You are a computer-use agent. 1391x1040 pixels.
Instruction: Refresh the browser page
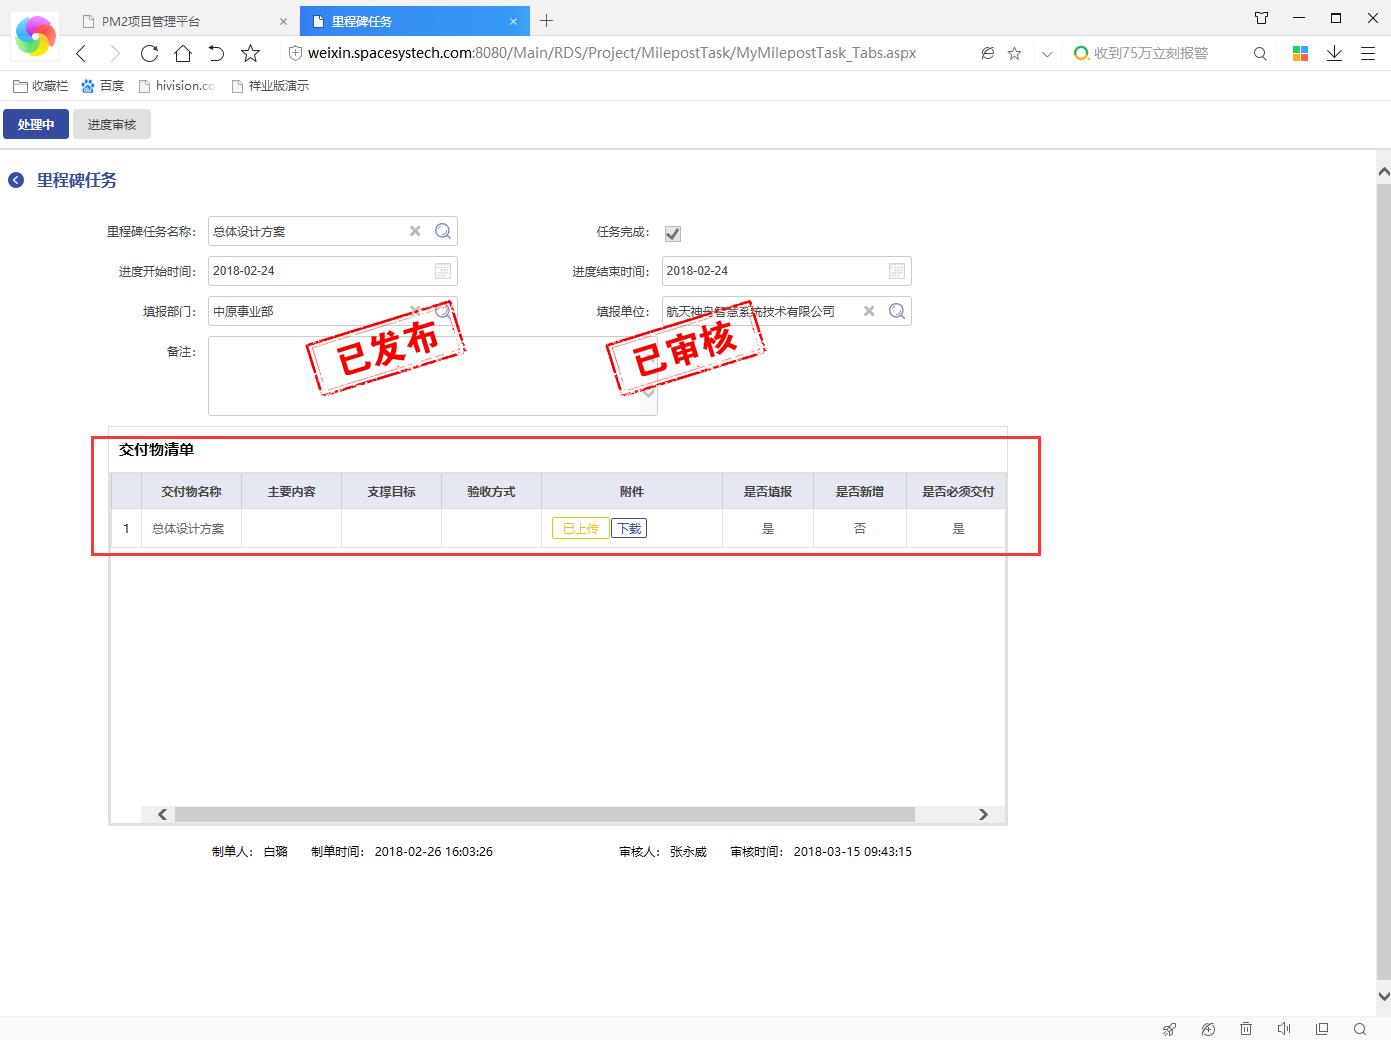tap(149, 53)
